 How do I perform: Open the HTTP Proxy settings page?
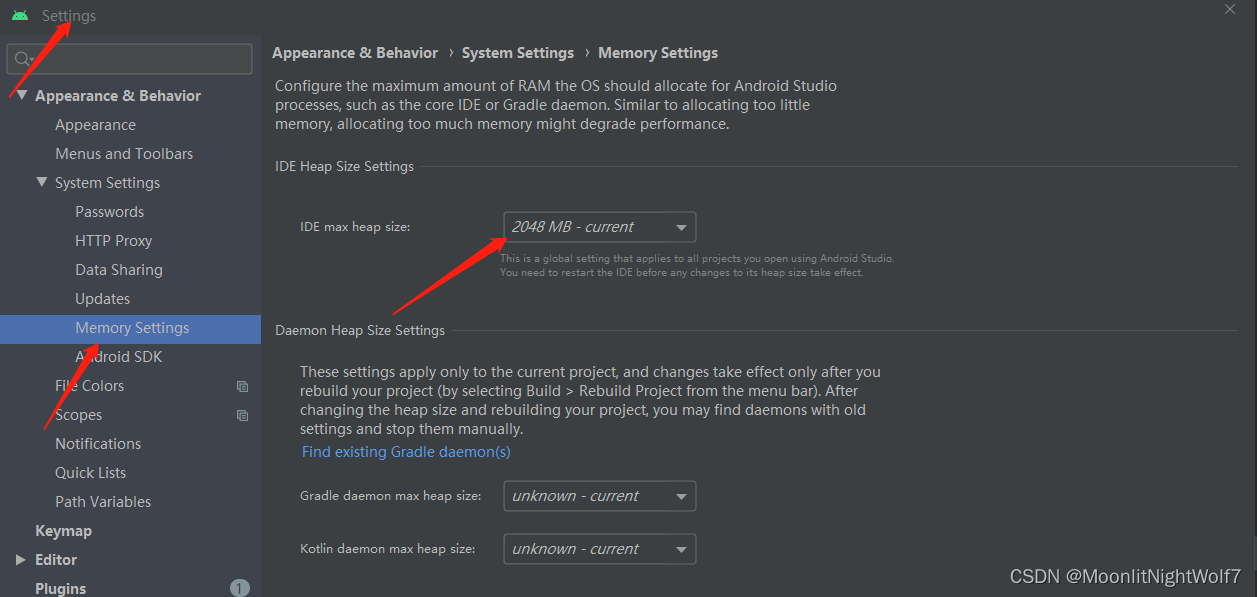coord(113,241)
